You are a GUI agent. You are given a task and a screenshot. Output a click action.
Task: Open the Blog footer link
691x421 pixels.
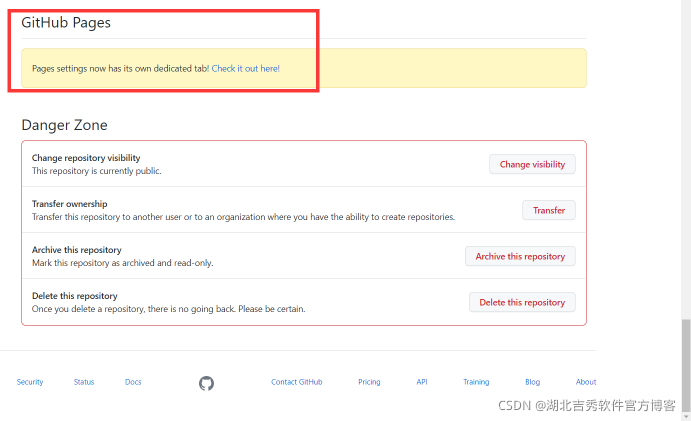pos(532,382)
